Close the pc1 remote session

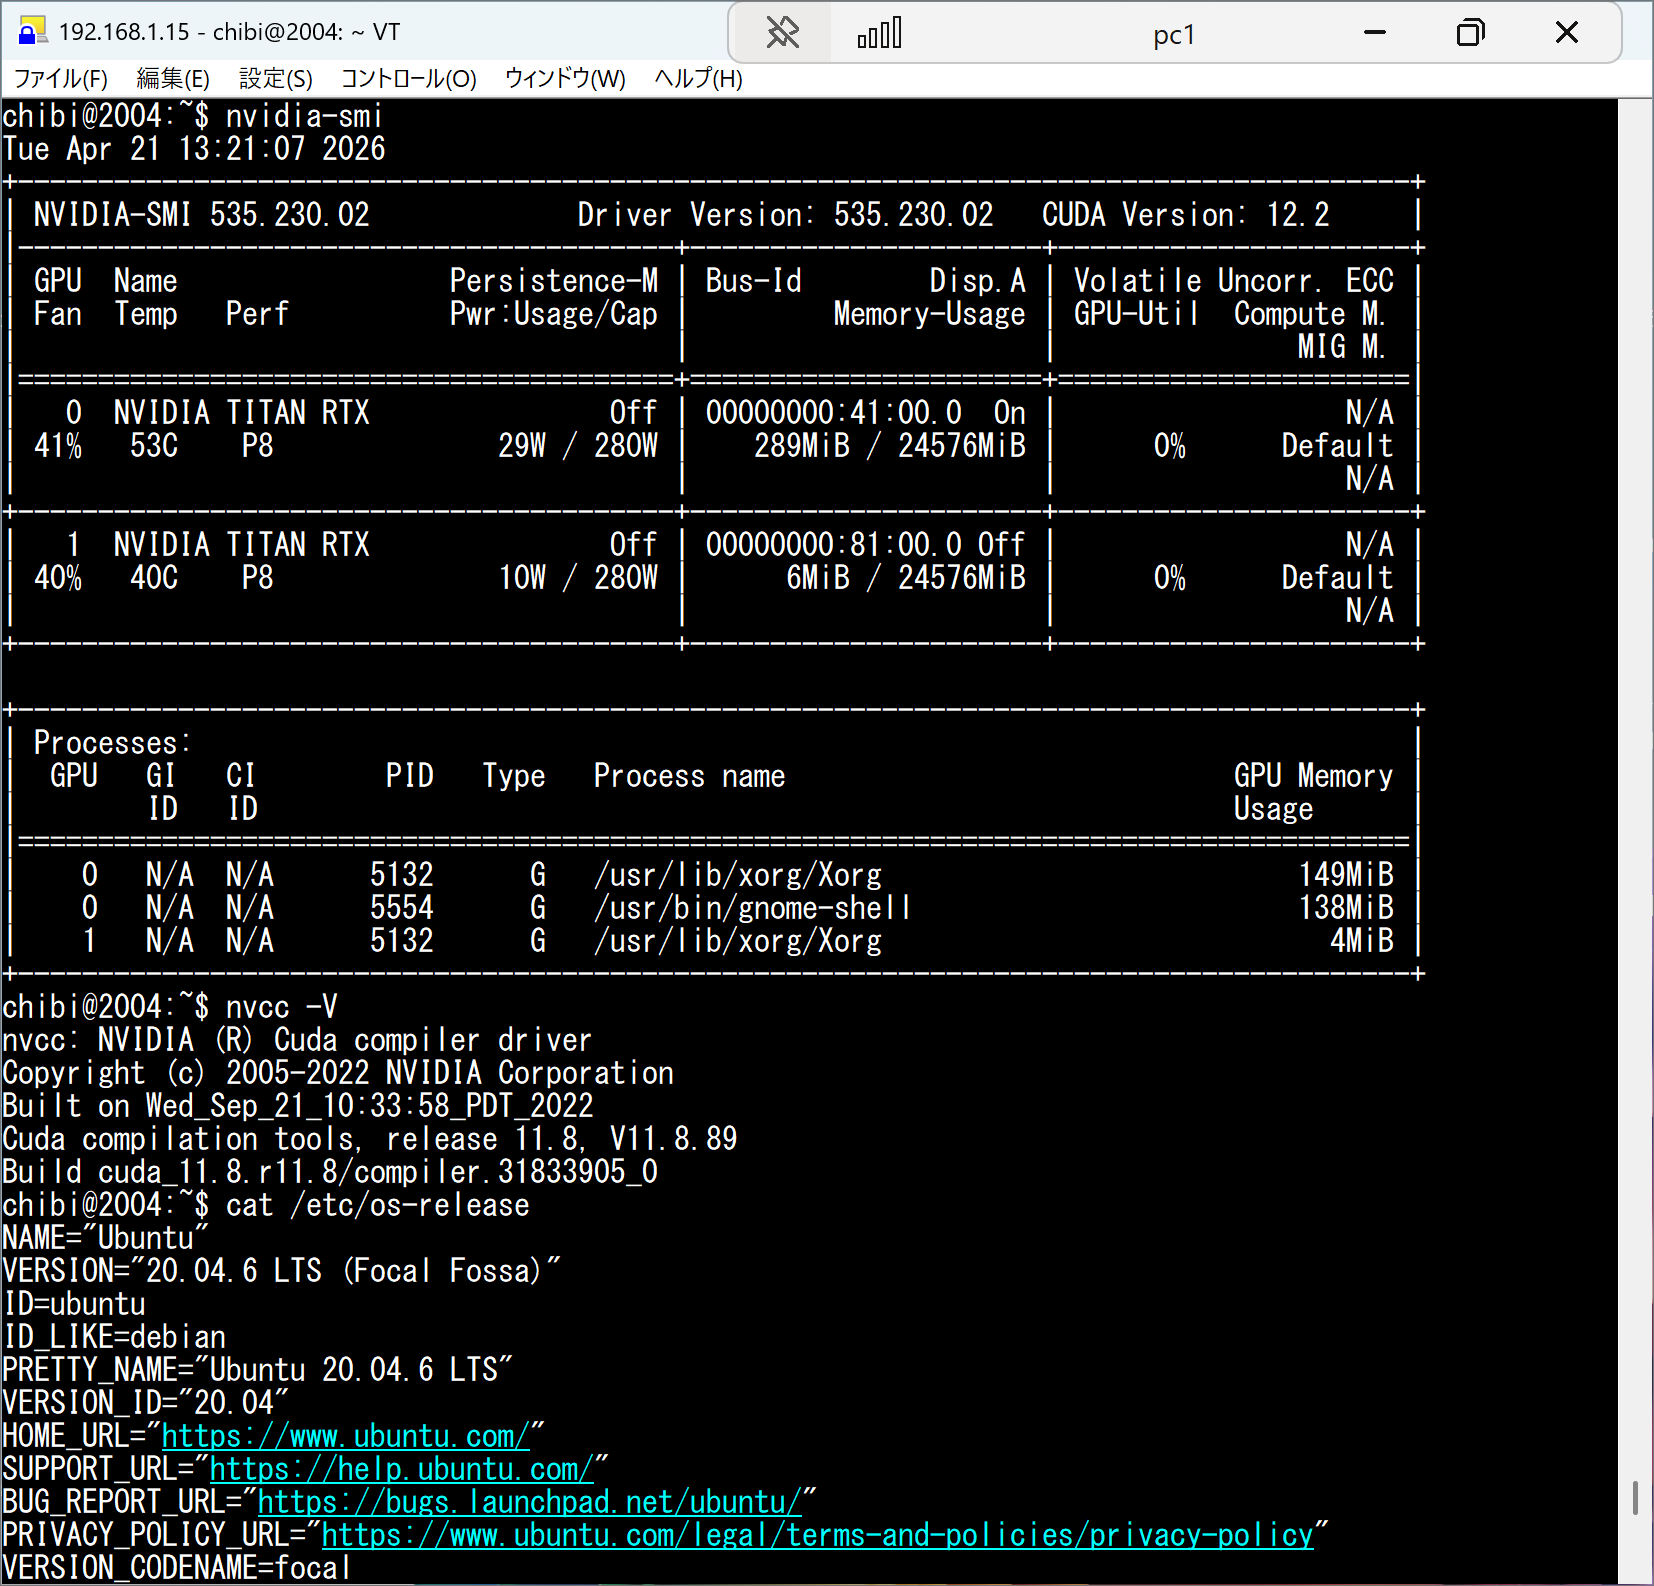1567,33
